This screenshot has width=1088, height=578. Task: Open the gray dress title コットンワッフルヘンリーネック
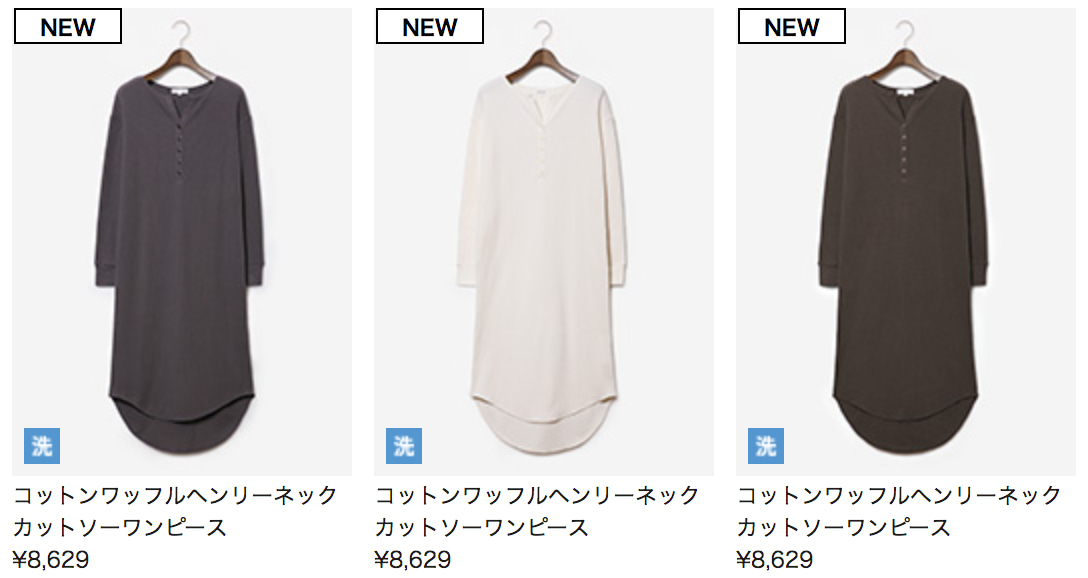click(x=176, y=495)
